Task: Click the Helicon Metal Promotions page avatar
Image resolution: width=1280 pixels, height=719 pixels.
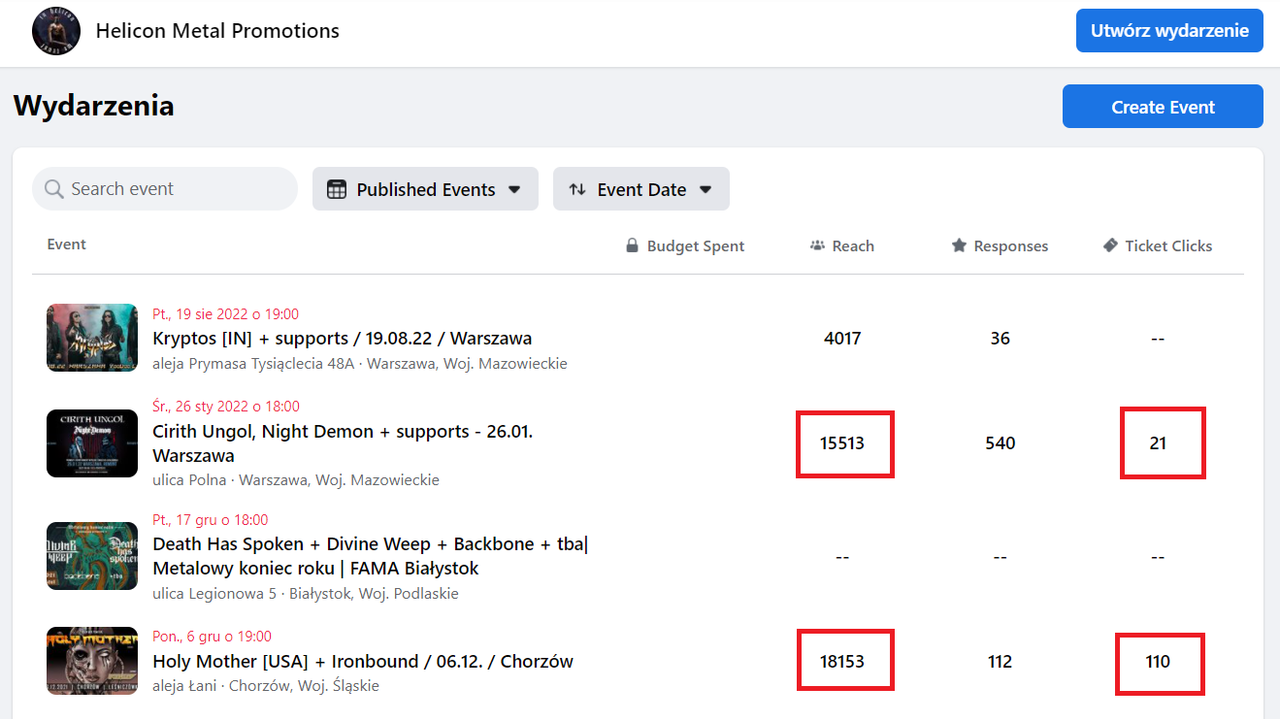Action: (x=56, y=31)
